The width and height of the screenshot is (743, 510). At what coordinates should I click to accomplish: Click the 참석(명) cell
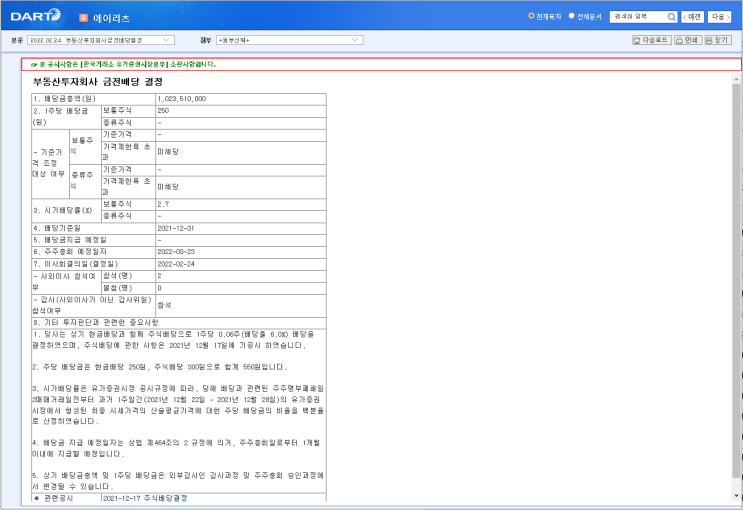128,276
